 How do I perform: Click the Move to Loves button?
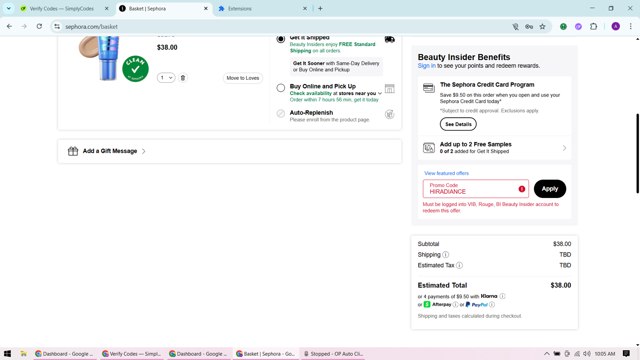tap(243, 78)
